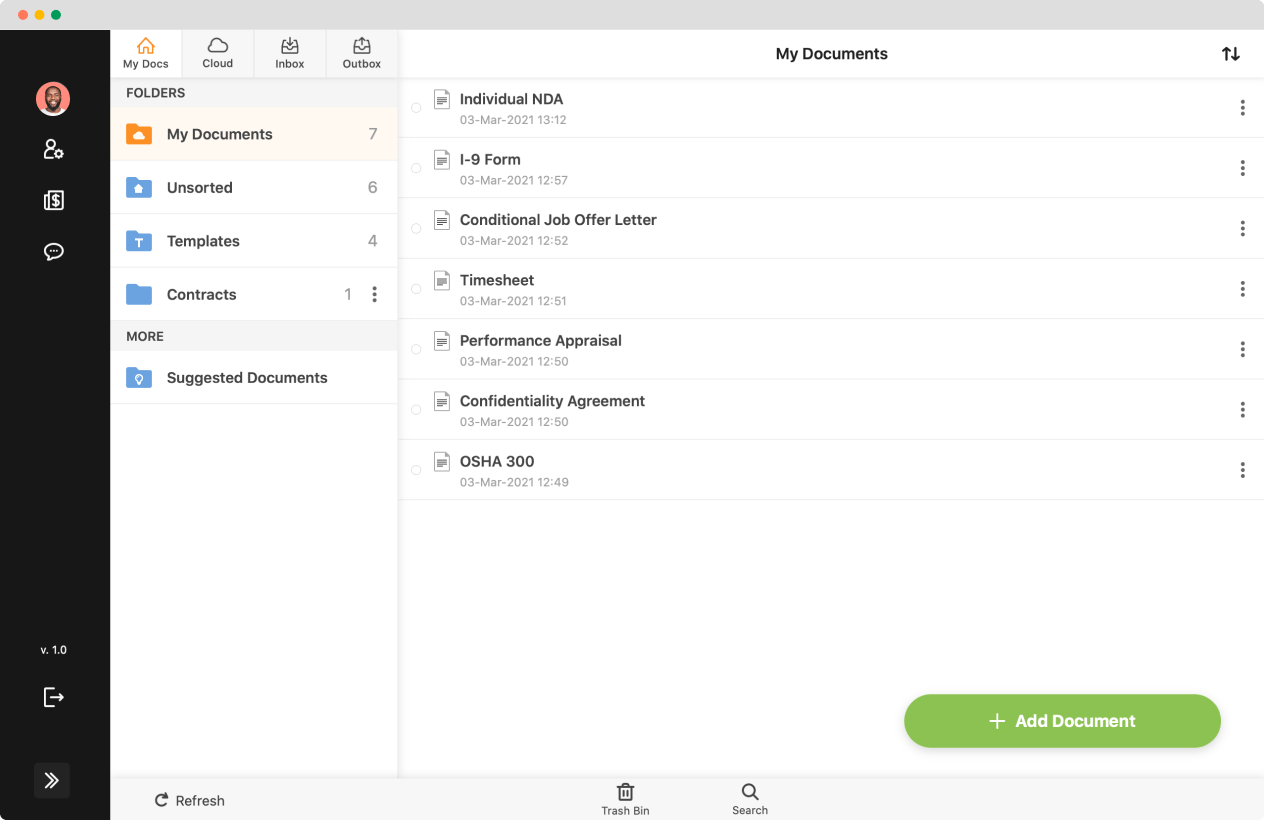Select the I-9 Form document circle
The image size is (1264, 820).
(x=416, y=167)
